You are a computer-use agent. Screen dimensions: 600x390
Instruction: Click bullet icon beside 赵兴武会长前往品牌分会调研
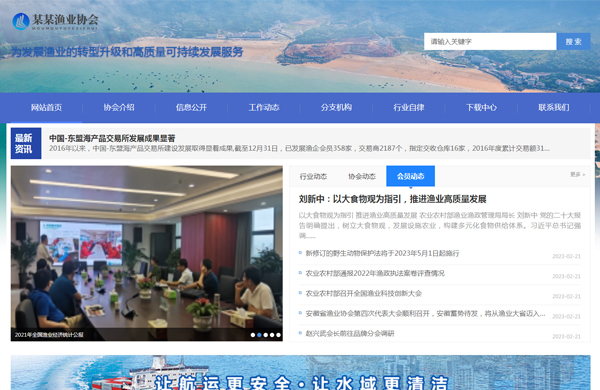[x=300, y=333]
